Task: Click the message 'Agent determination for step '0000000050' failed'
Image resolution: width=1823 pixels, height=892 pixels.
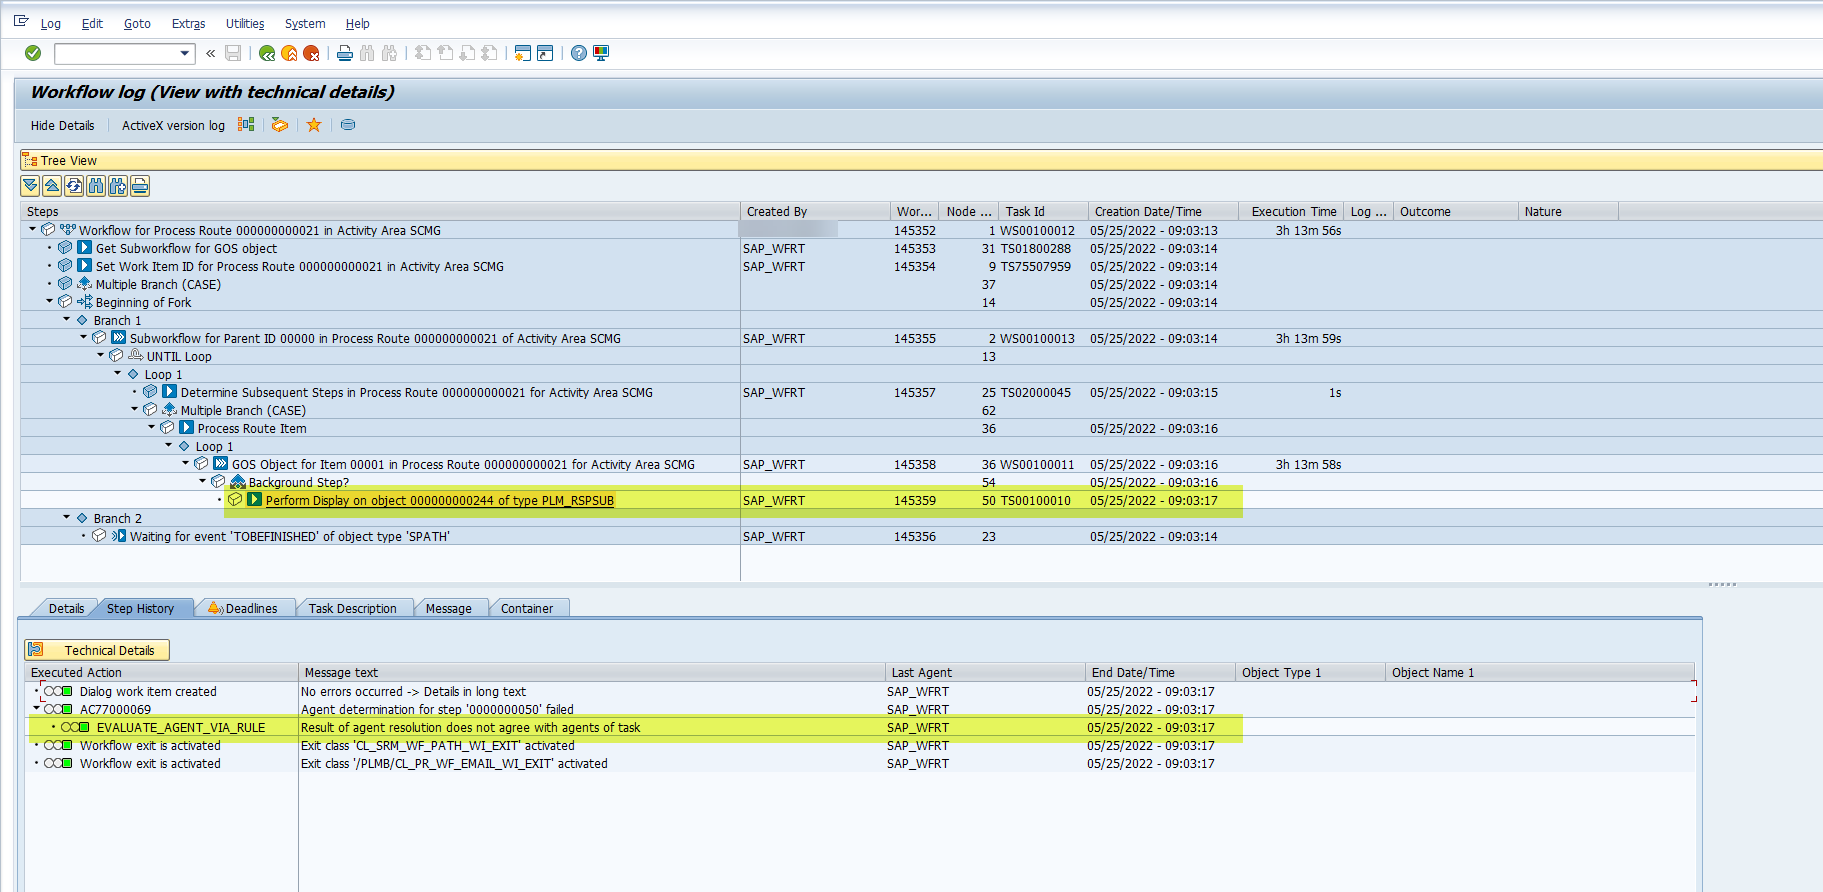Action: [x=437, y=709]
